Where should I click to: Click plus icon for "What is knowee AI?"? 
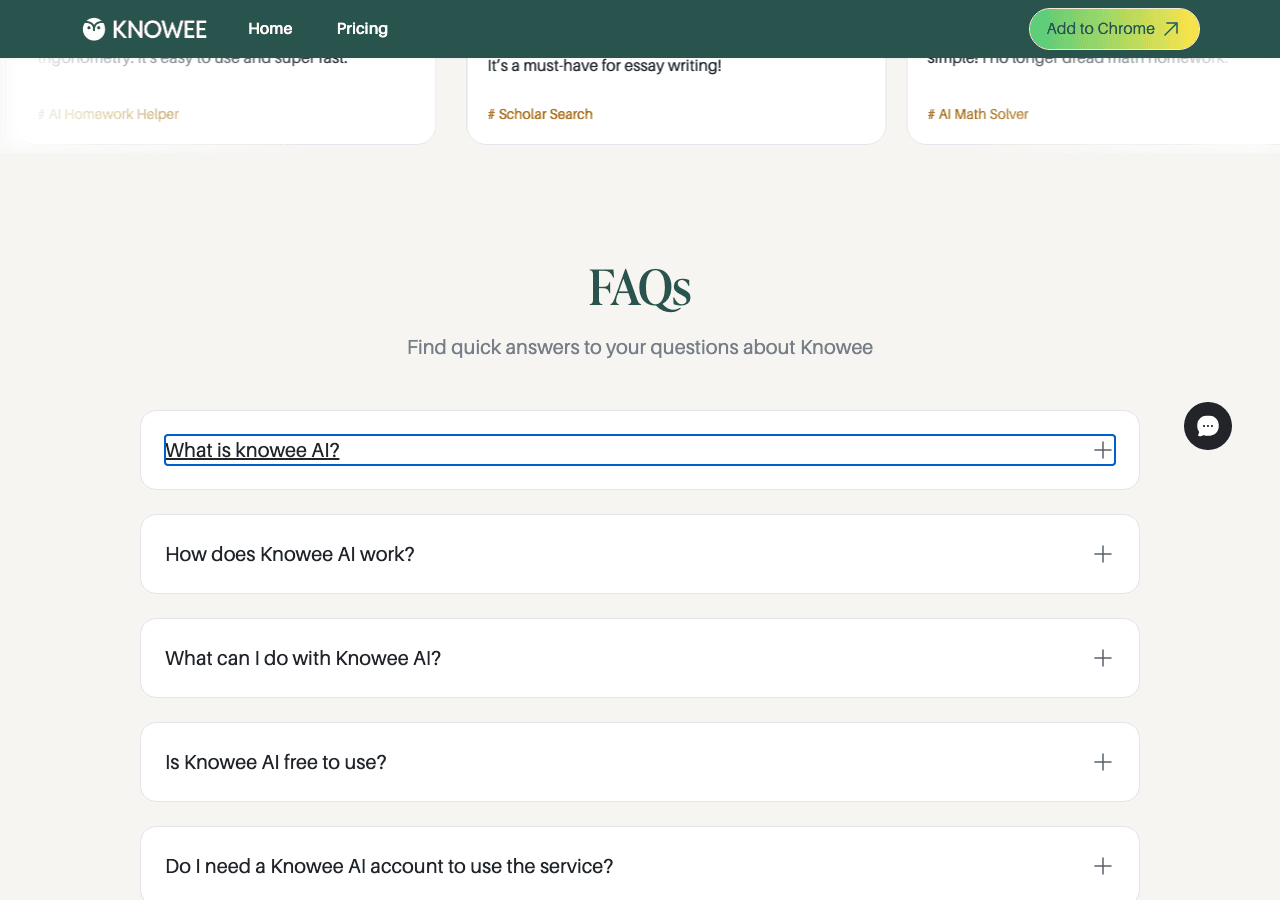coord(1103,450)
